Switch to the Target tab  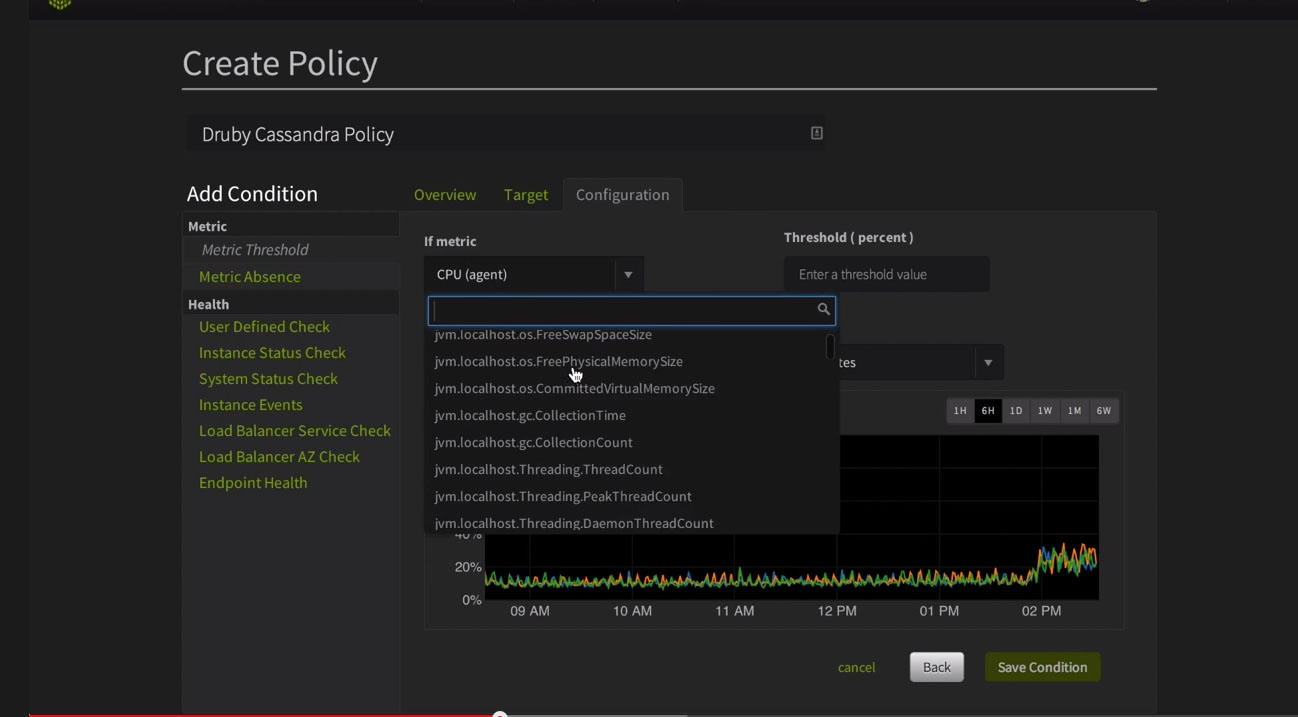526,194
